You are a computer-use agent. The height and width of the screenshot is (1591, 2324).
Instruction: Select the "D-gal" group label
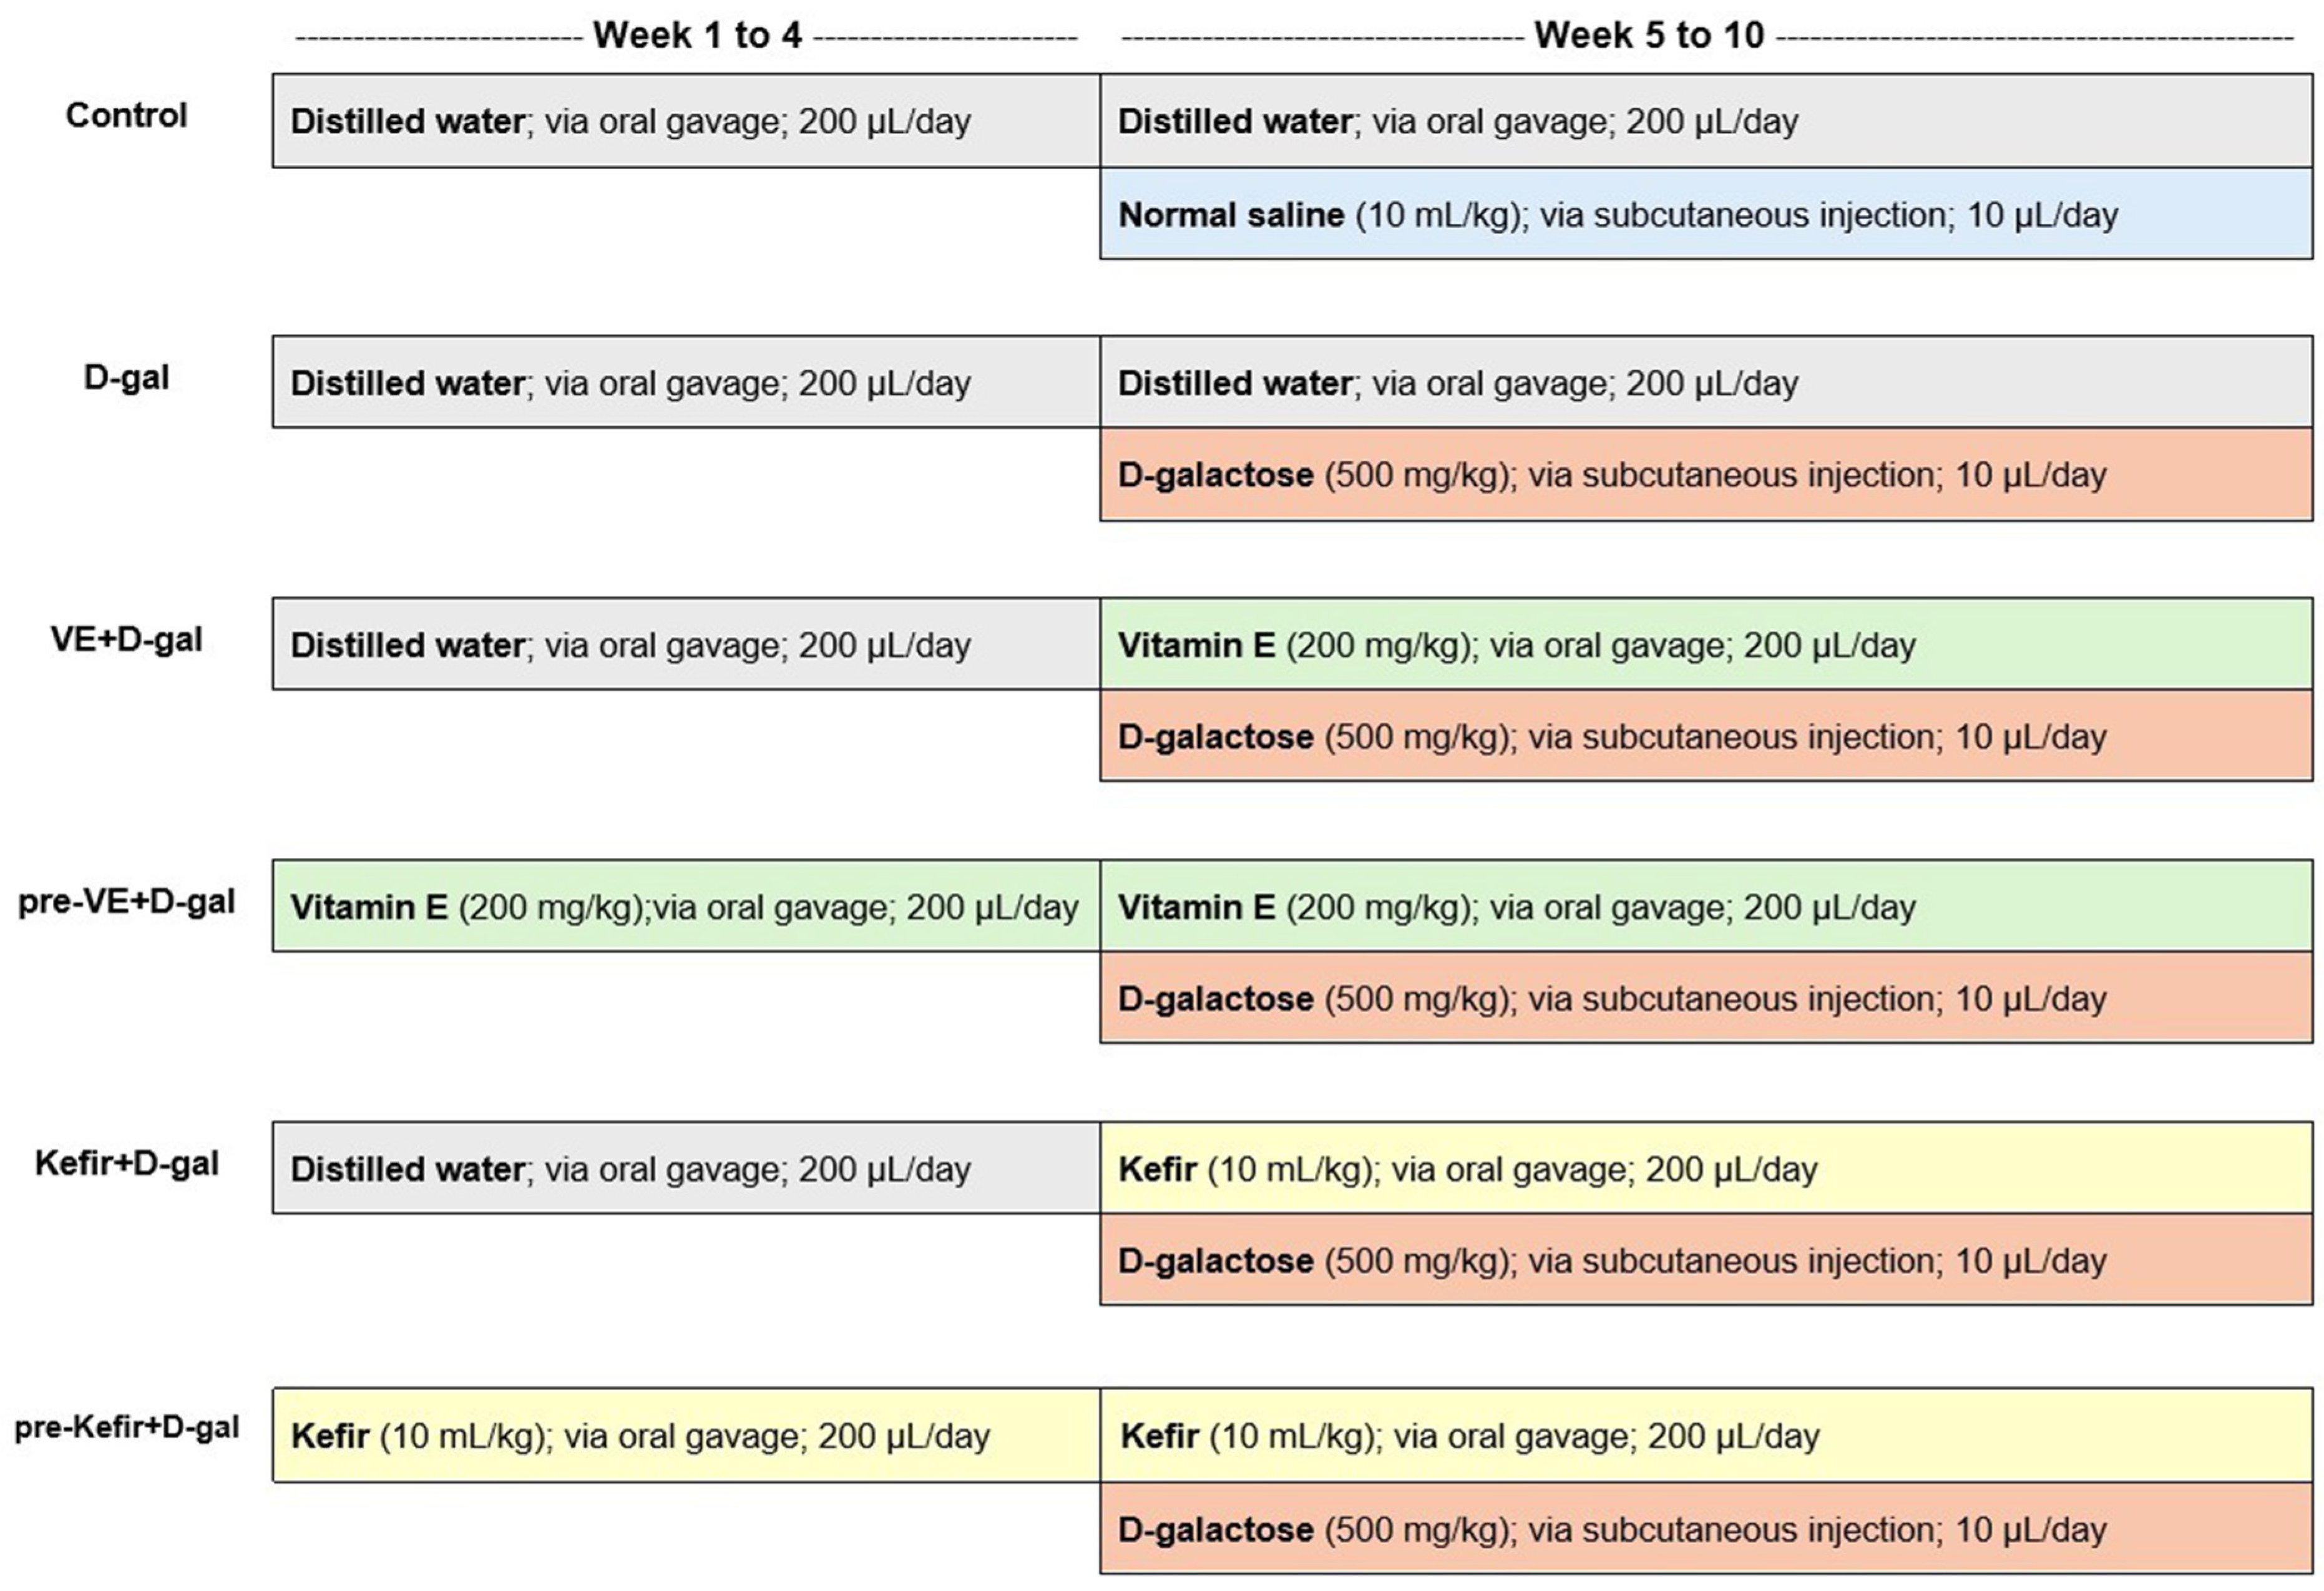tap(126, 378)
